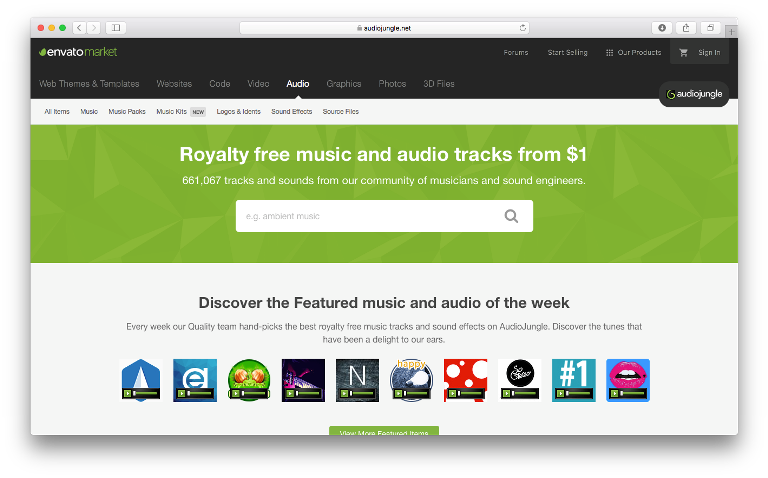This screenshot has height=478, width=768.
Task: Seek the progress bar on the 'happy' track
Action: tap(416, 393)
